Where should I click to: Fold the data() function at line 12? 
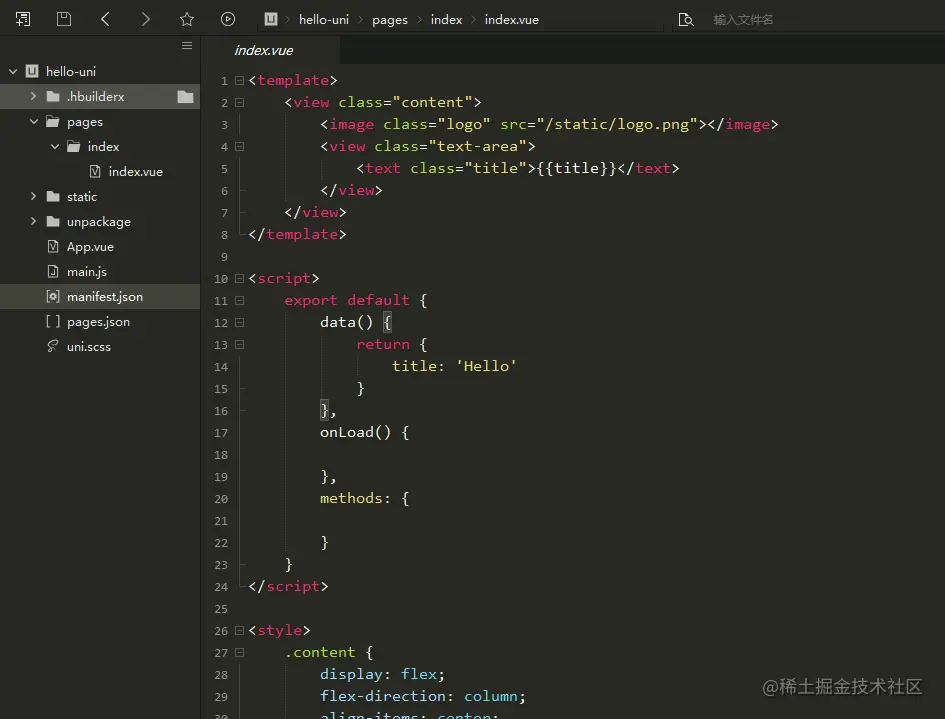coord(239,322)
